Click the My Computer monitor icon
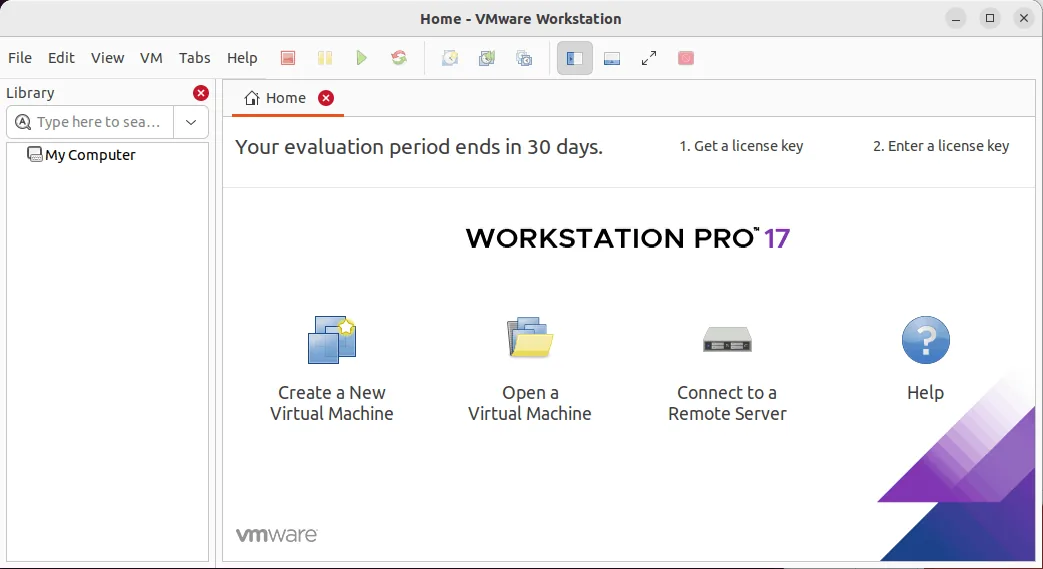This screenshot has height=569, width=1043. (35, 154)
